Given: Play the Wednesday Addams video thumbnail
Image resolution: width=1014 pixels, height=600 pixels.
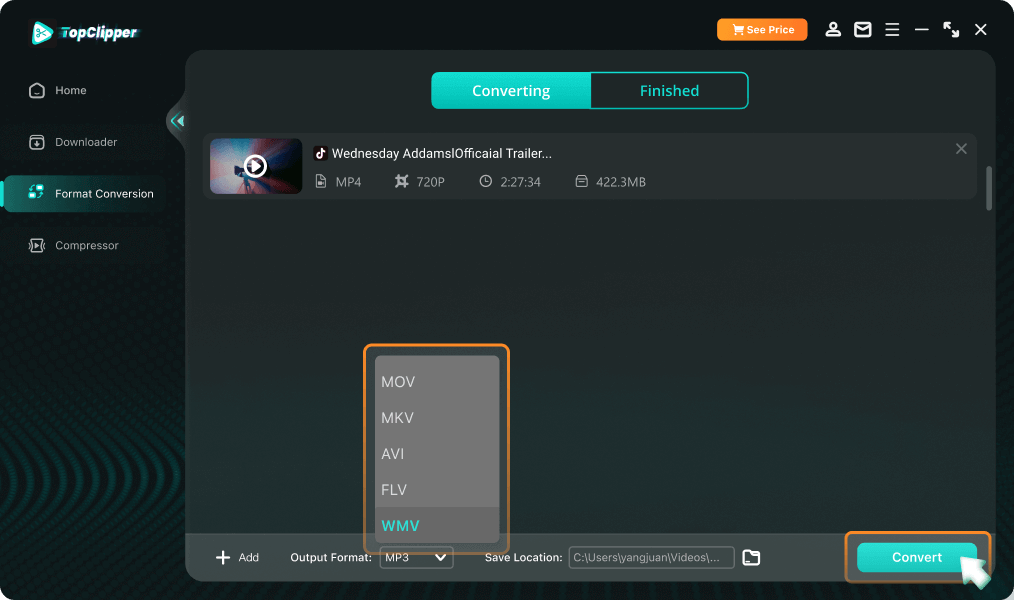Looking at the screenshot, I should (256, 166).
